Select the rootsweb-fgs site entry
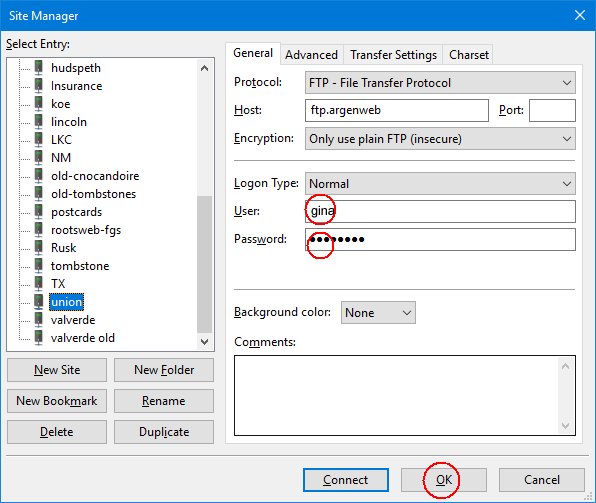Viewport: 596px width, 503px height. point(86,230)
